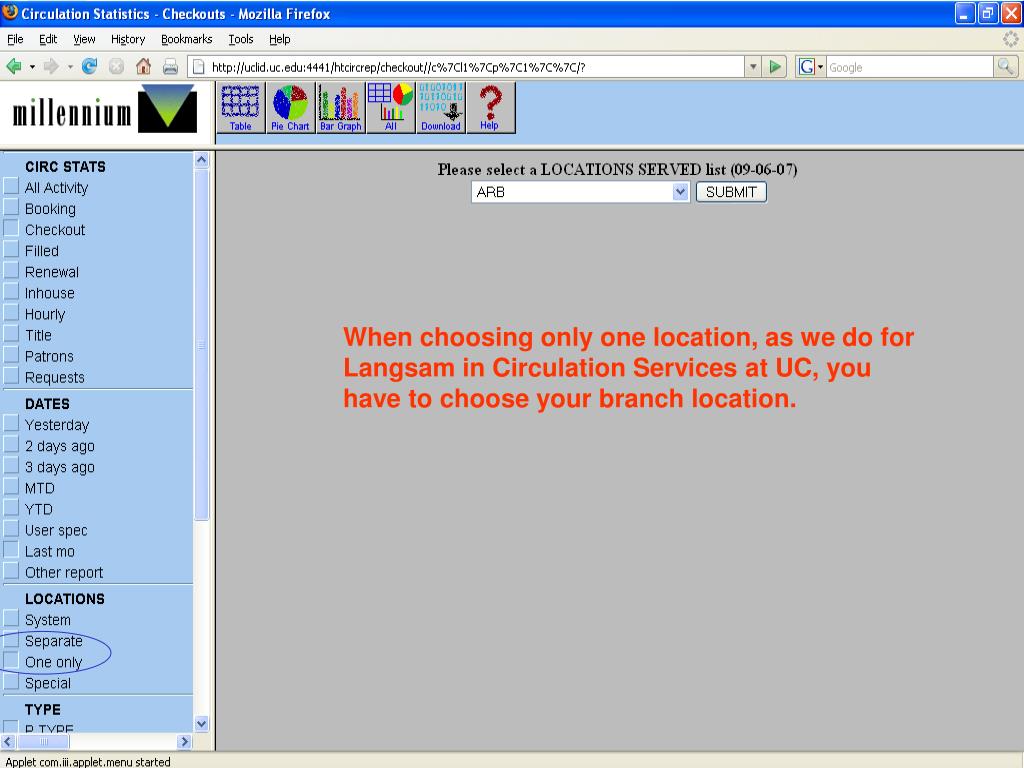Open the Tools menu
1024x768 pixels.
coord(240,39)
